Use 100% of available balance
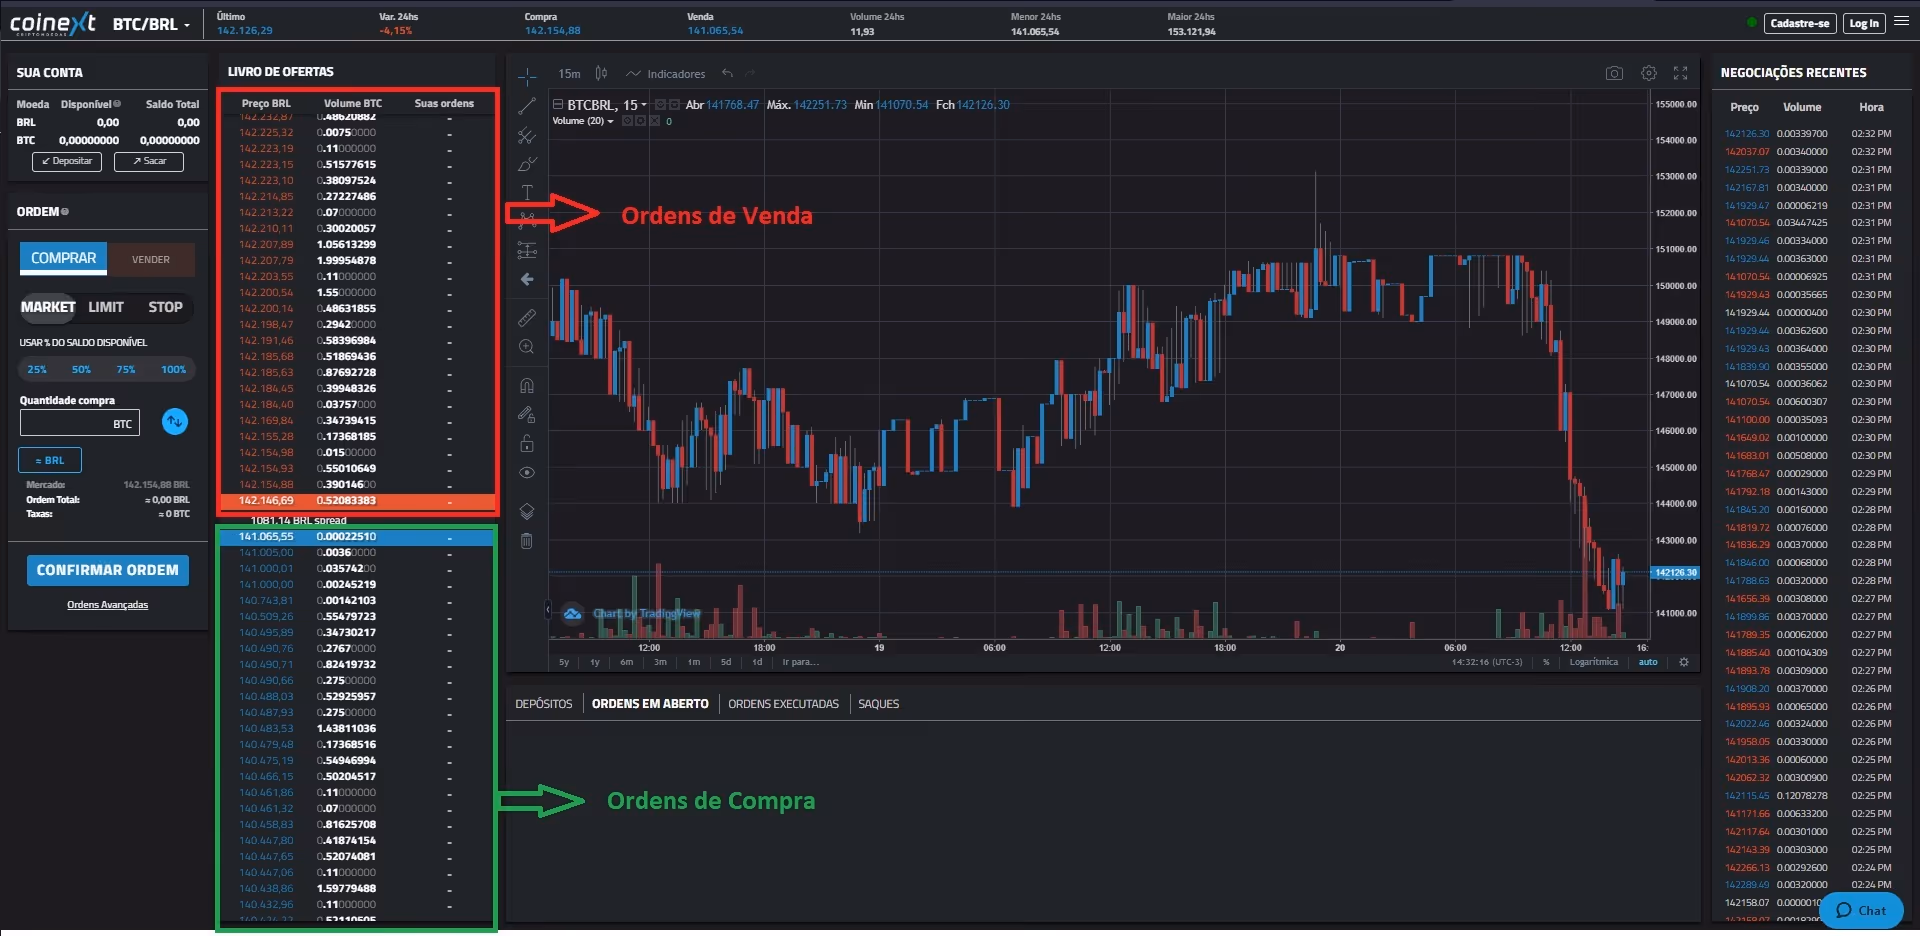 coord(174,369)
